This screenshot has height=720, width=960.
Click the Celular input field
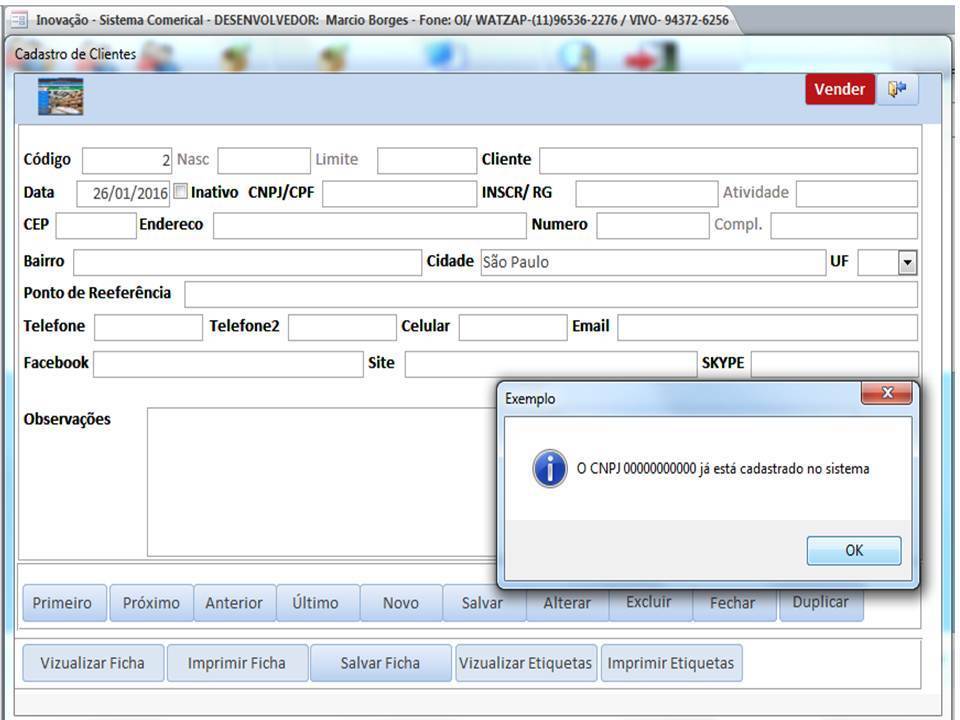(x=513, y=328)
